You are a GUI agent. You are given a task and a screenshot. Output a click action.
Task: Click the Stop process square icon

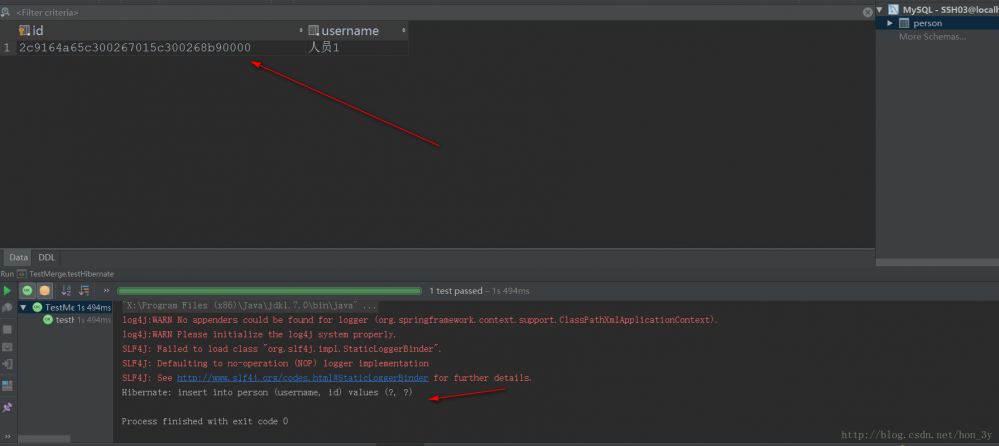(7, 328)
